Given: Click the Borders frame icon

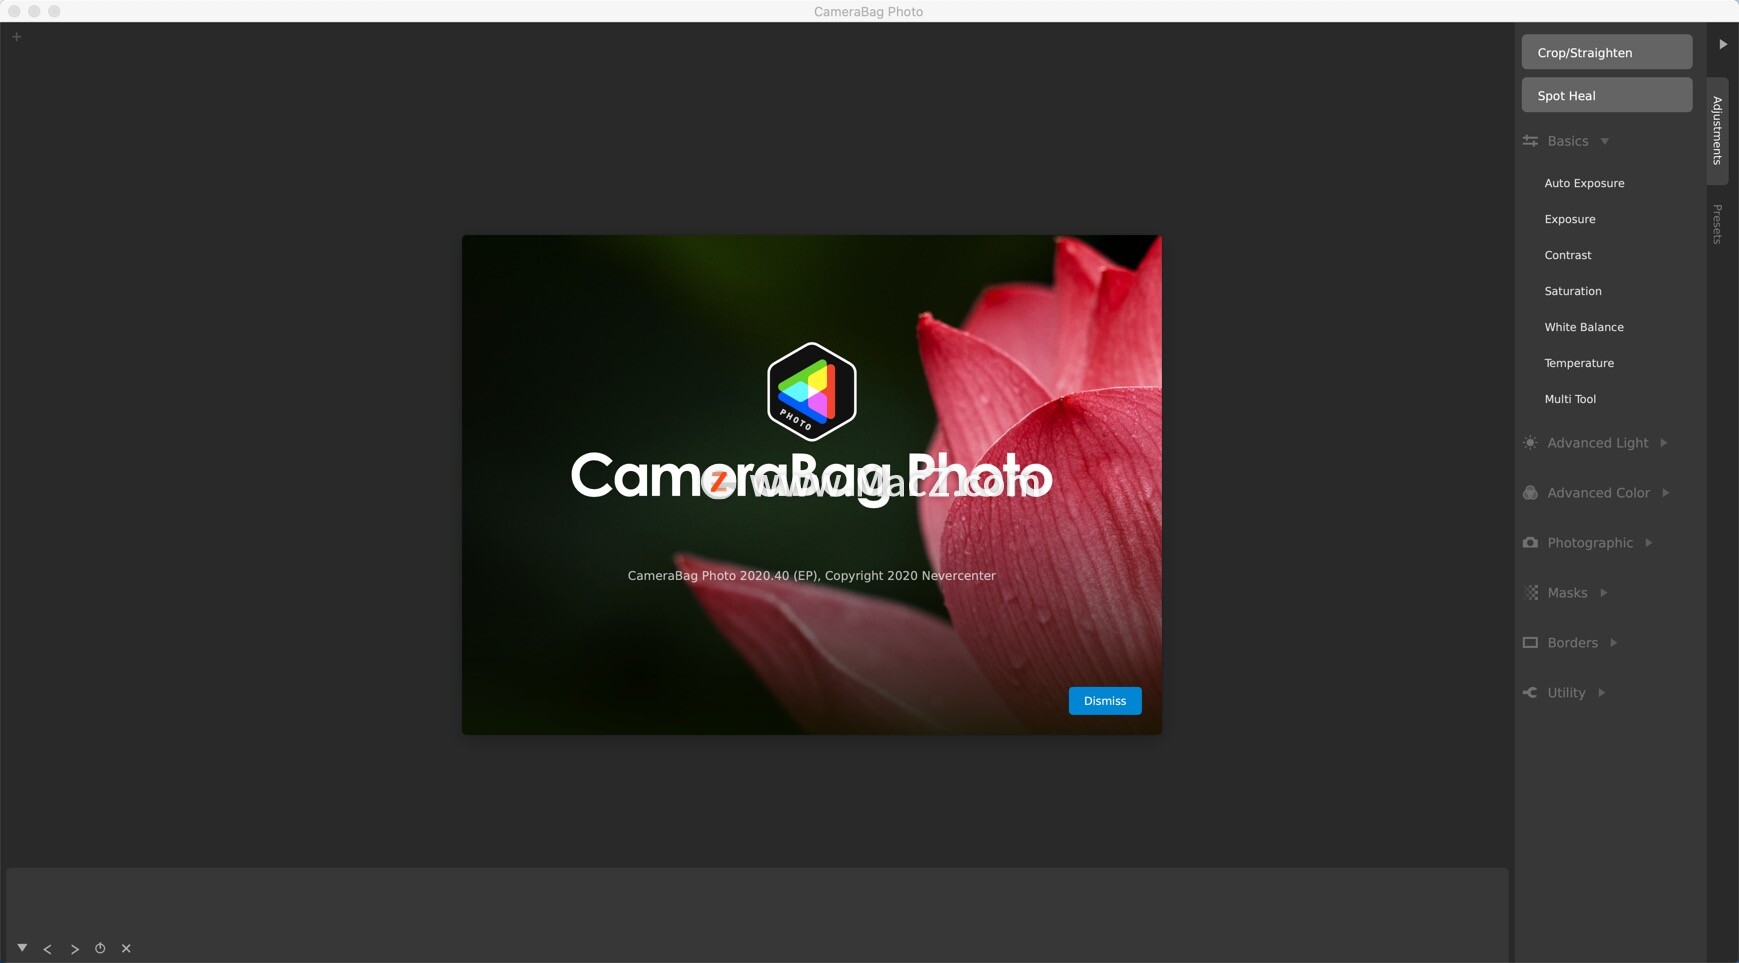Looking at the screenshot, I should tap(1530, 643).
